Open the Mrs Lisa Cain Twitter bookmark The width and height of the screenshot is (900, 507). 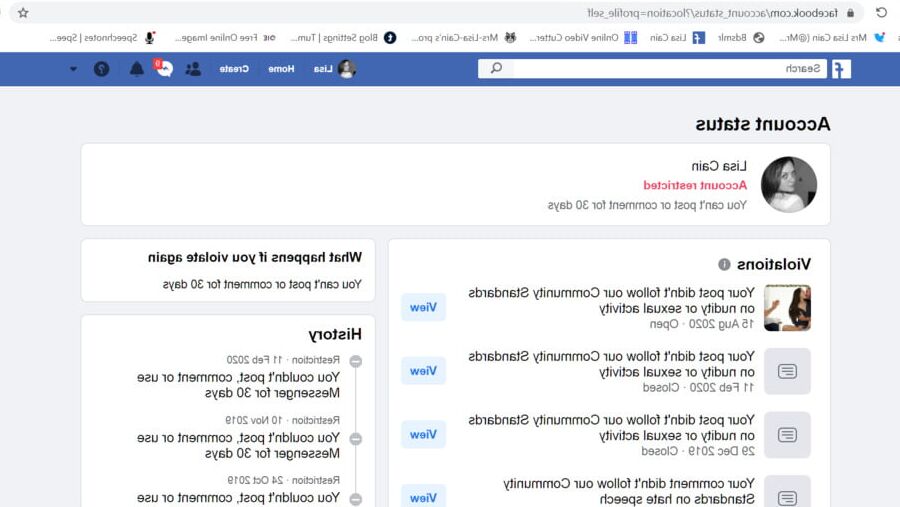pyautogui.click(x=832, y=38)
